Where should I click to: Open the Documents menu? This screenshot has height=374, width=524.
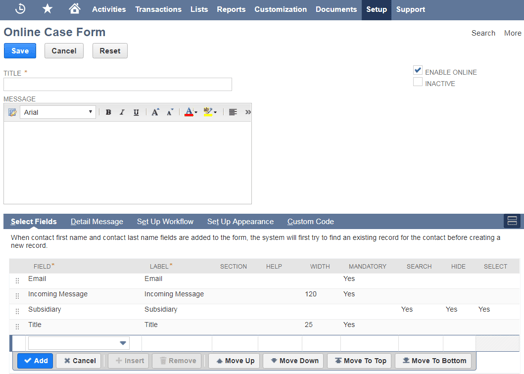click(336, 9)
